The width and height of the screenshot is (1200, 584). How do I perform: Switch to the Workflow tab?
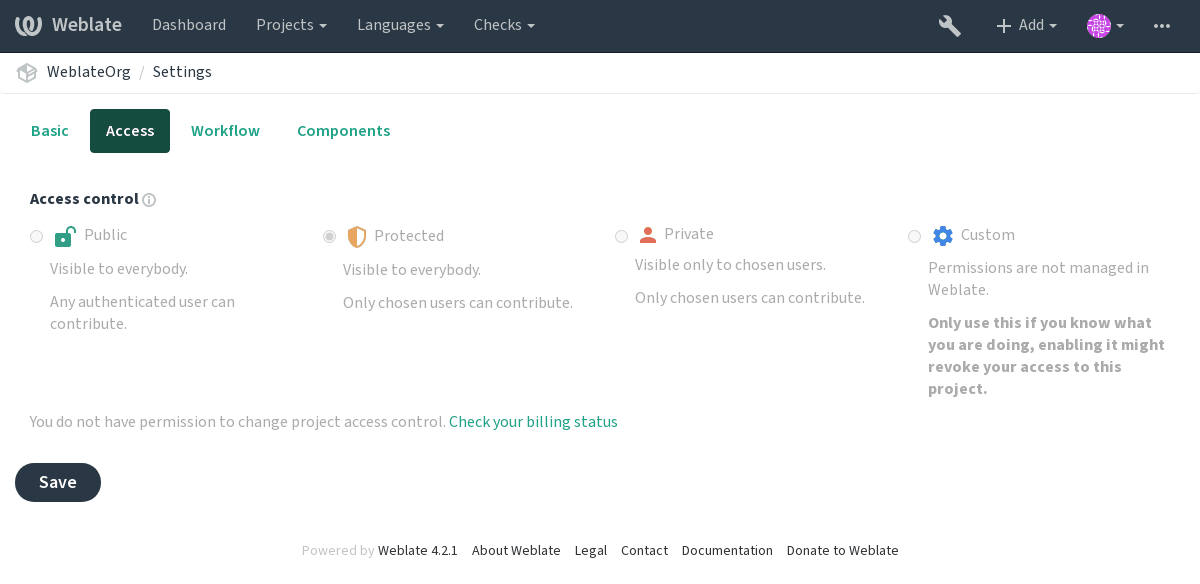coord(225,131)
